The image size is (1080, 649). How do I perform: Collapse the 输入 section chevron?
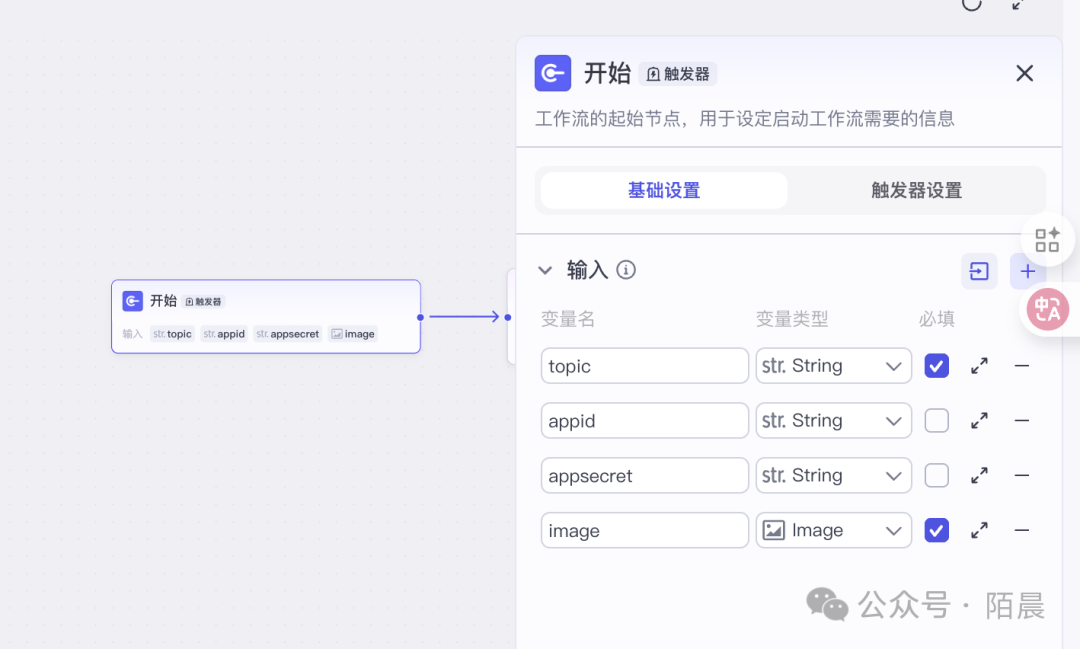545,270
